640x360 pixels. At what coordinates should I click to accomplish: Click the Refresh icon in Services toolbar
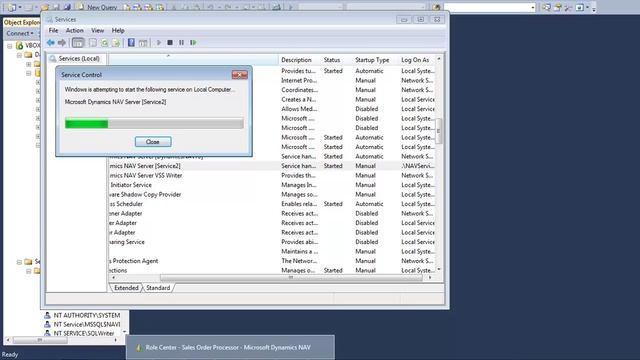click(104, 42)
